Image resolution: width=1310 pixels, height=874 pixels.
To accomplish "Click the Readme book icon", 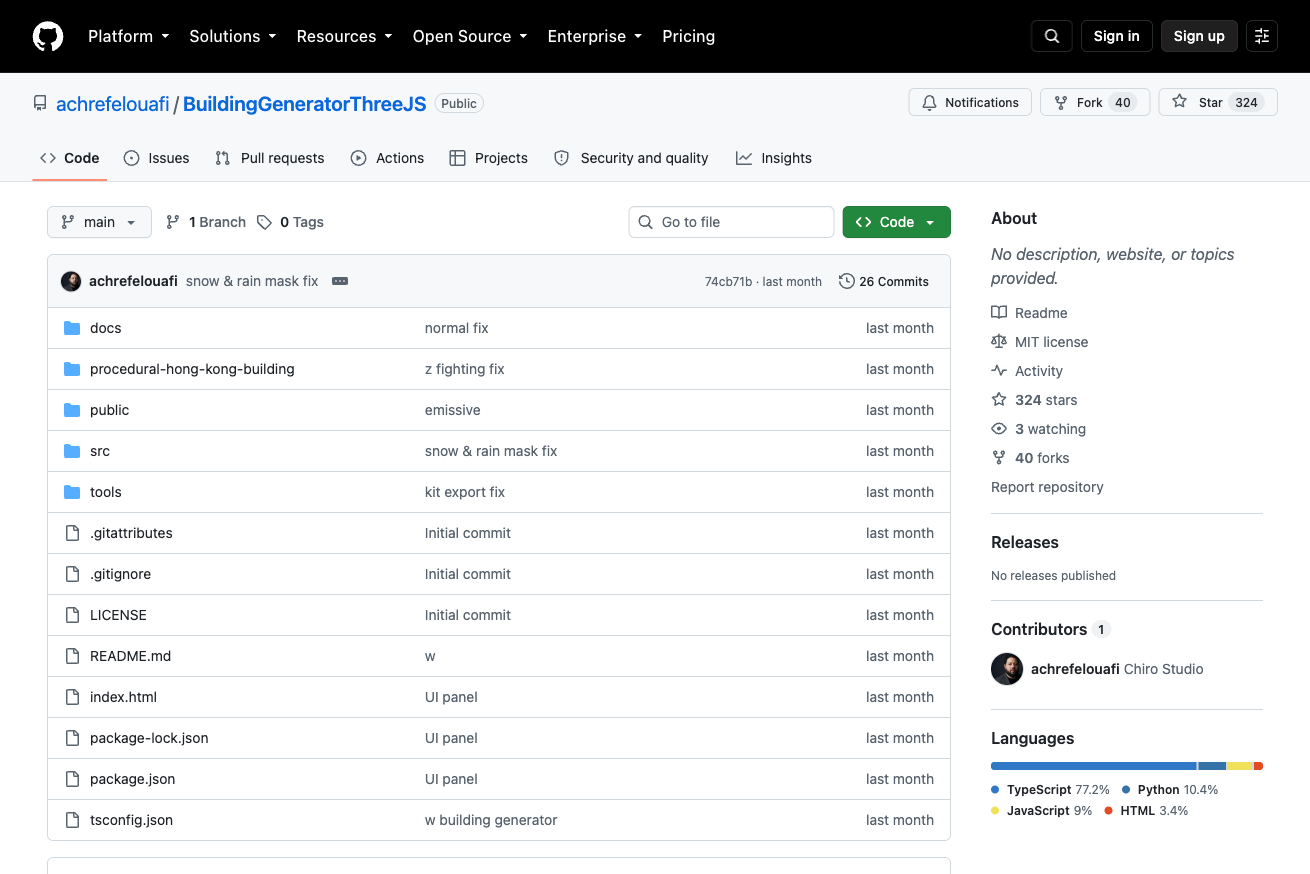I will point(999,313).
